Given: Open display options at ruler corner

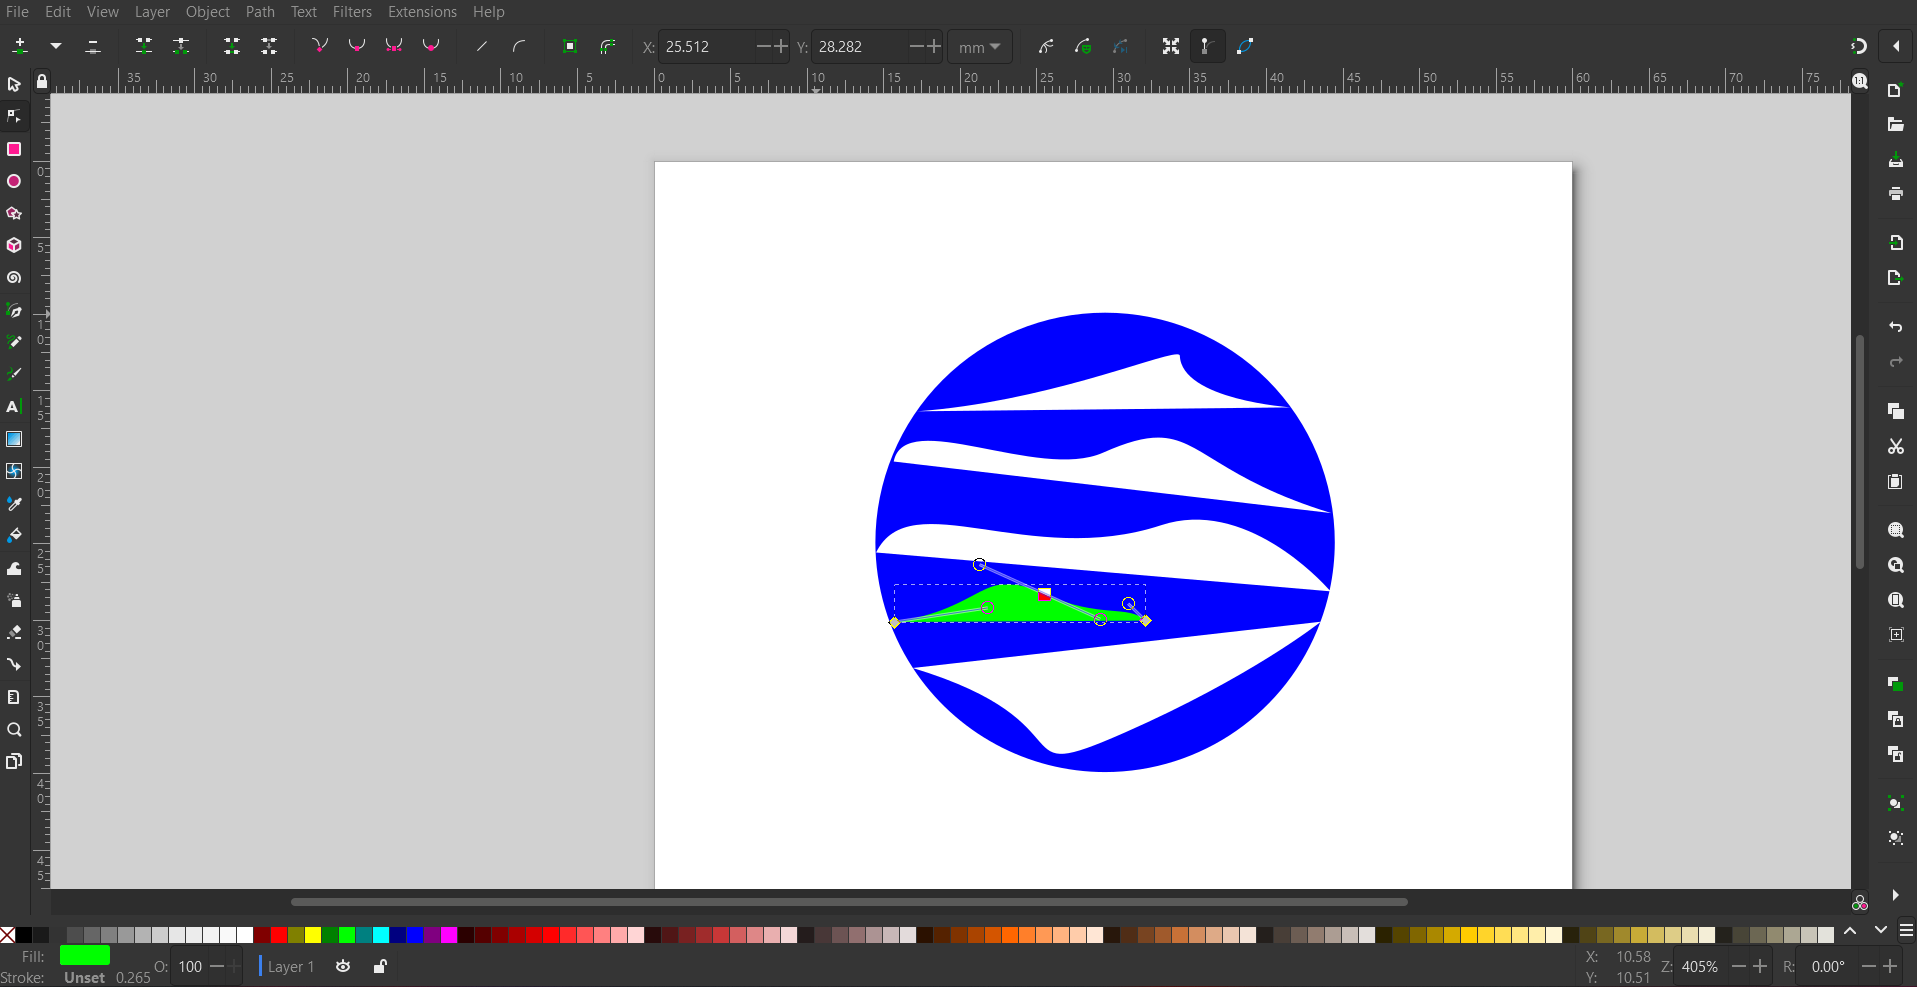Looking at the screenshot, I should click(1859, 81).
